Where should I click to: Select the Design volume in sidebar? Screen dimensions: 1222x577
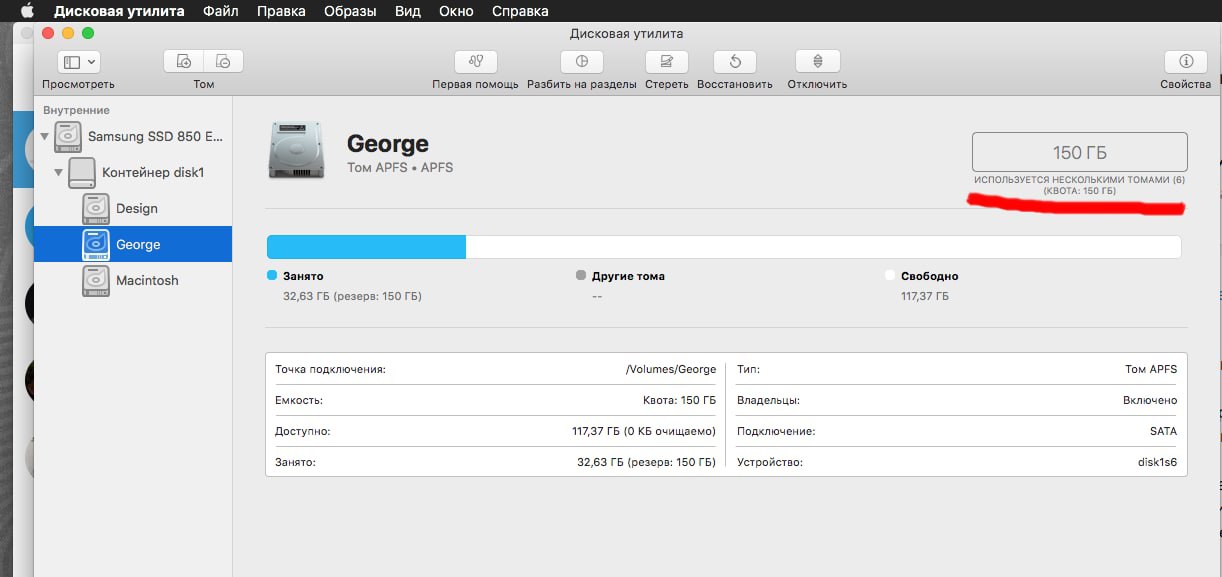point(133,208)
